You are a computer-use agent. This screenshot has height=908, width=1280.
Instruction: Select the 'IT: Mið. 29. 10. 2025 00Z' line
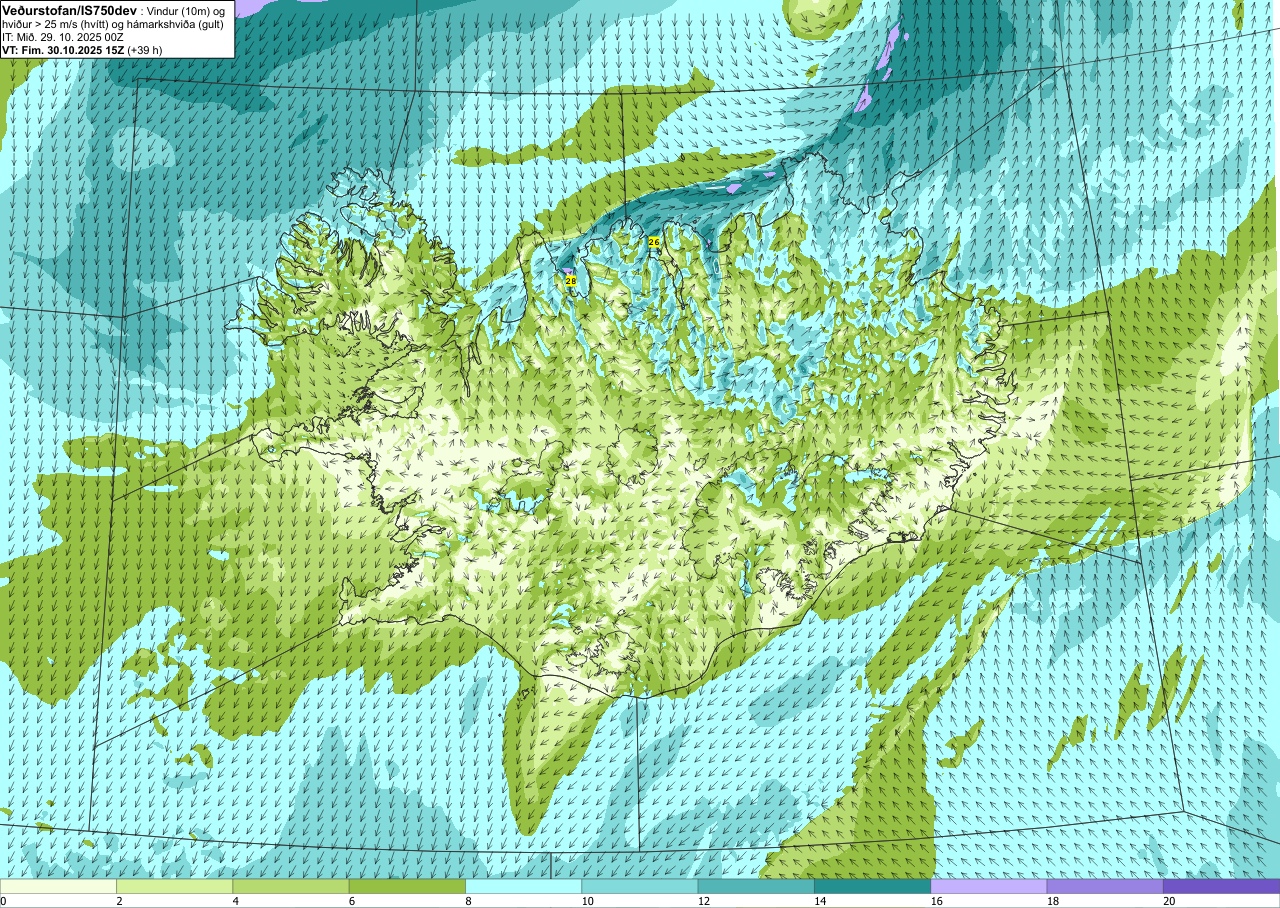(63, 37)
